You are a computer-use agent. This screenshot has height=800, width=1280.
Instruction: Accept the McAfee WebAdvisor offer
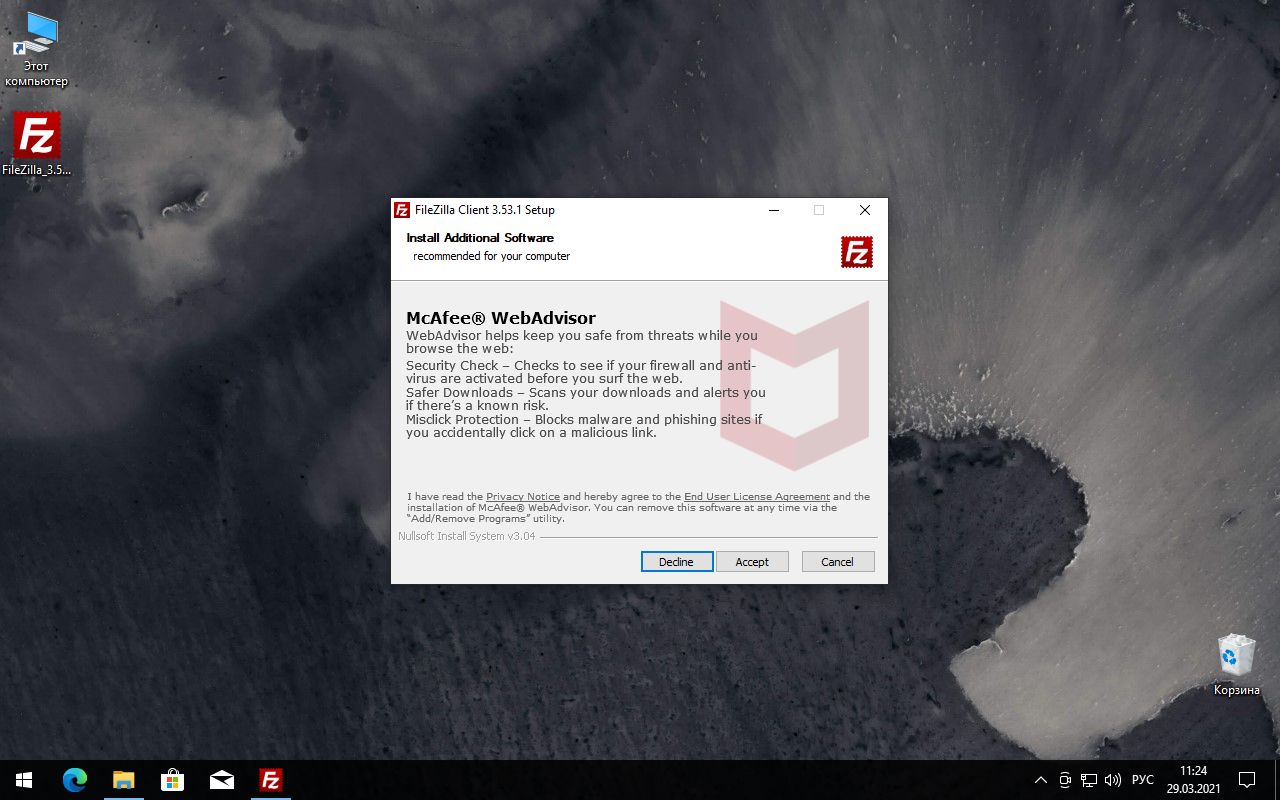coord(752,562)
